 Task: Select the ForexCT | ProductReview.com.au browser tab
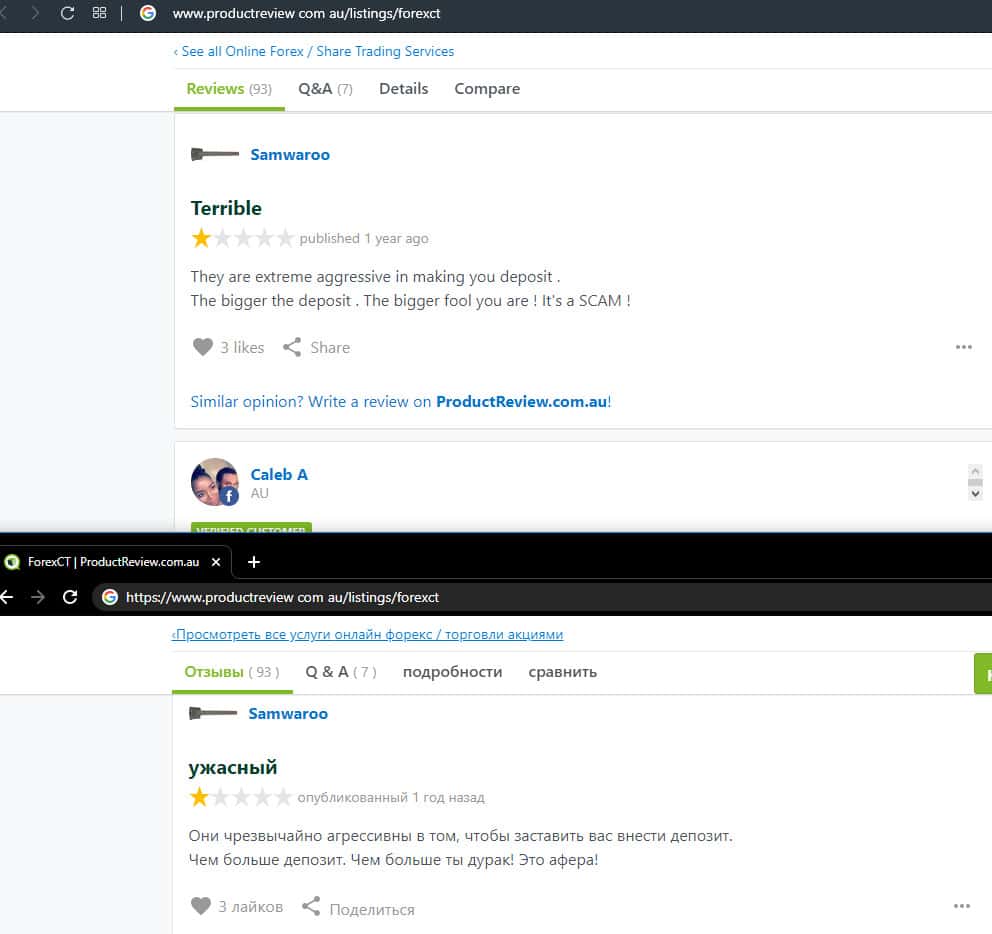[x=115, y=562]
